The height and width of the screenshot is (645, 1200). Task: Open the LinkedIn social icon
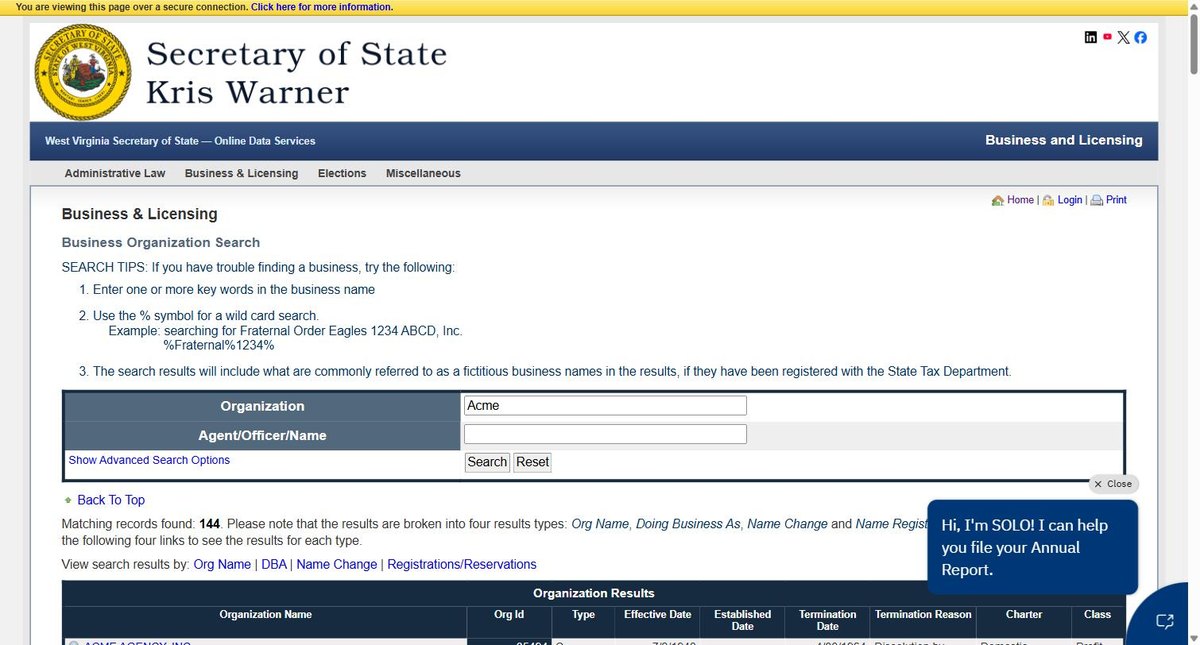click(1091, 37)
